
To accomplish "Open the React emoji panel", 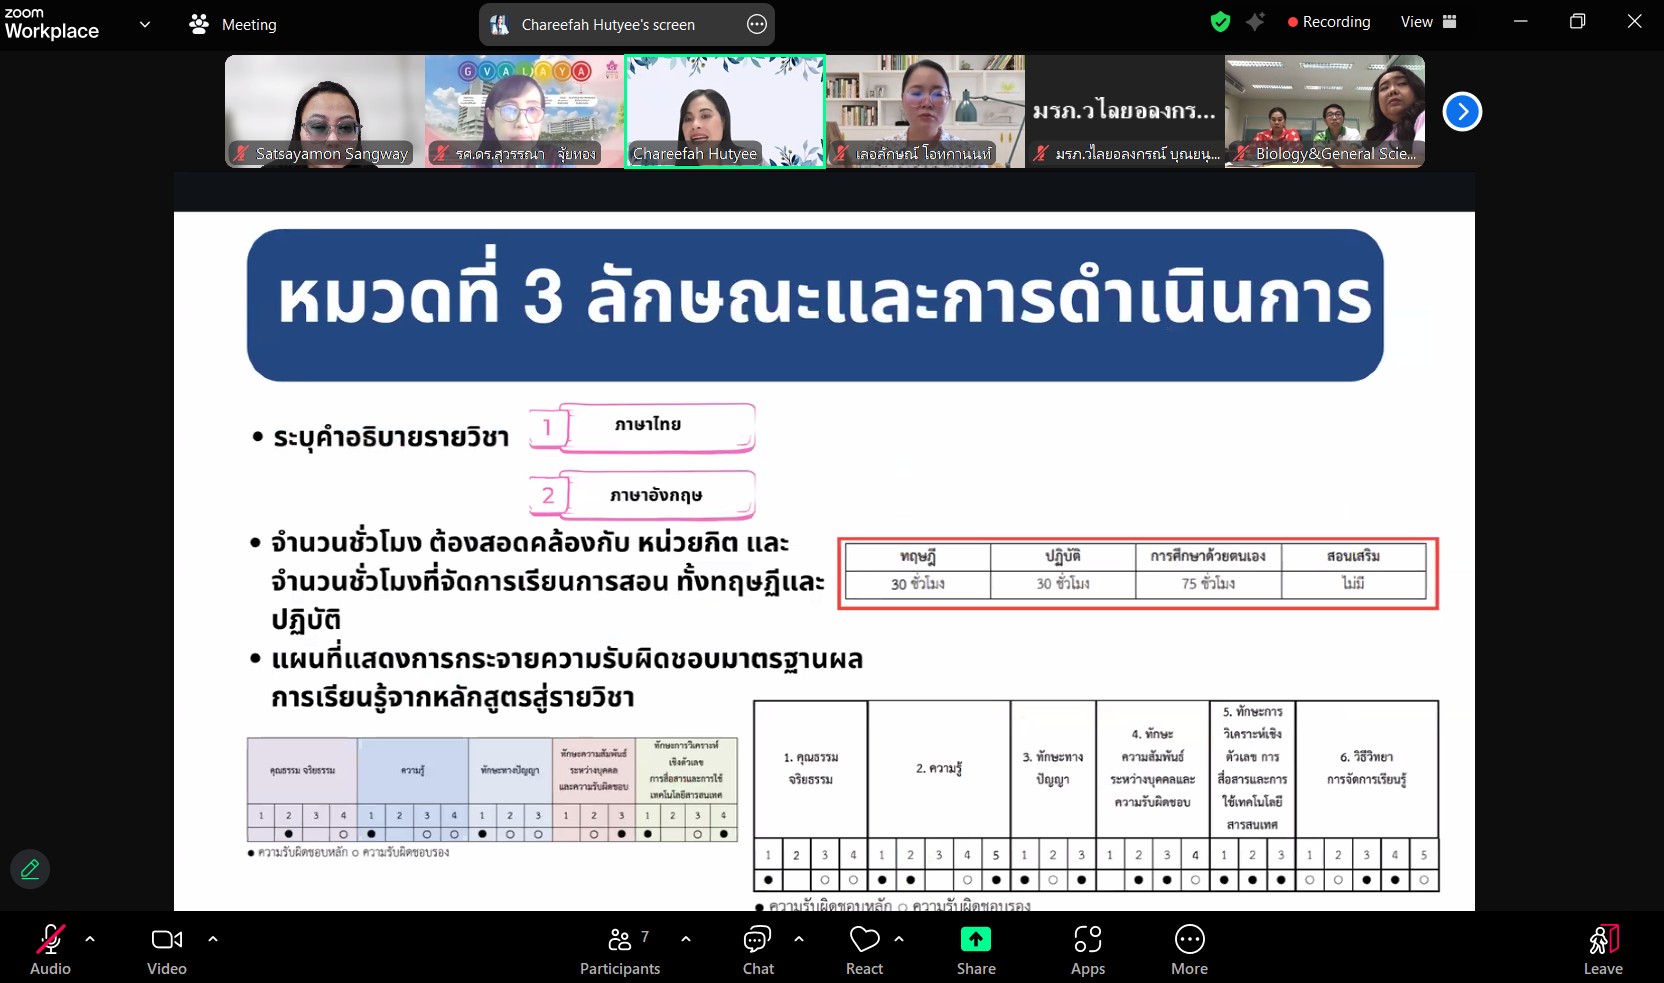I will click(864, 948).
